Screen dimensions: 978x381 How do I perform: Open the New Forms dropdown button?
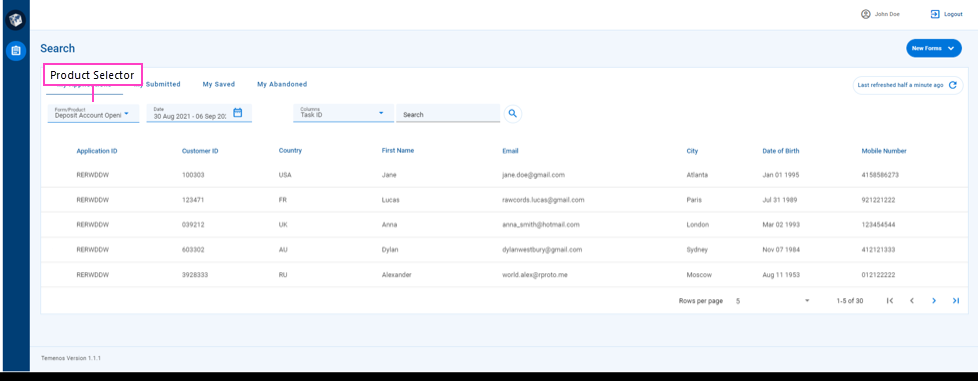(x=934, y=48)
